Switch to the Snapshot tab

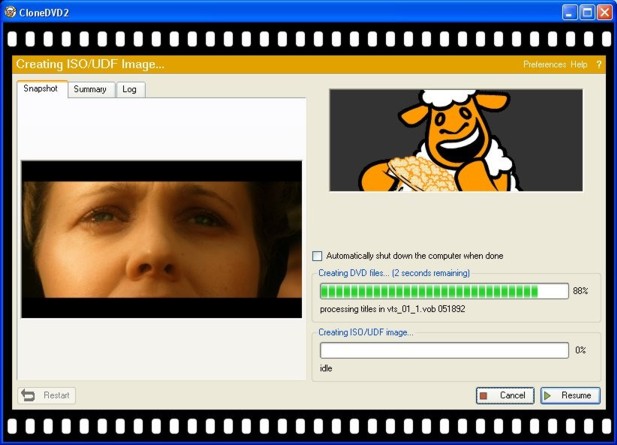(41, 89)
